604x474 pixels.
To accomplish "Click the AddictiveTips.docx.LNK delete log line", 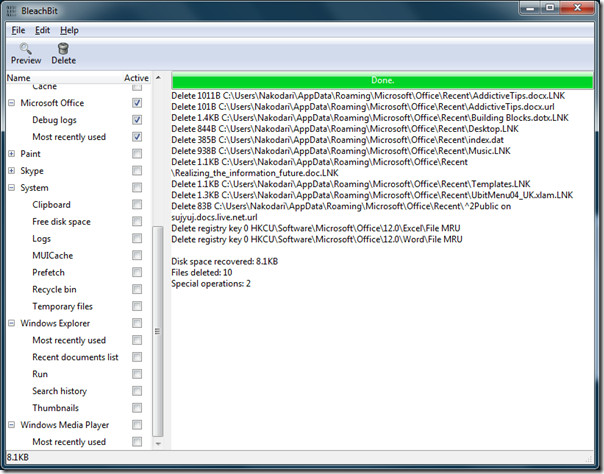I will [x=368, y=95].
